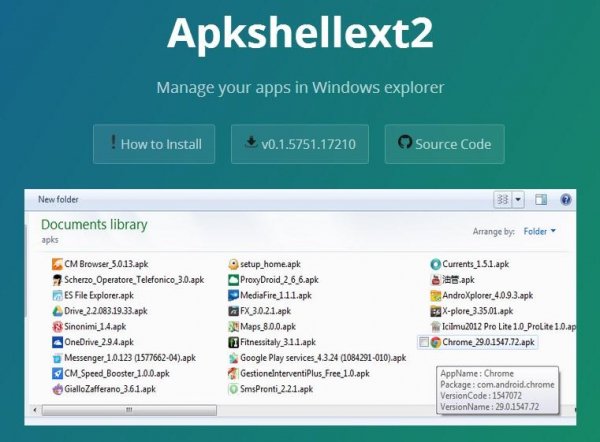Click the OneDrive_2.9.4 apk icon
The image size is (600, 442).
tap(57, 342)
